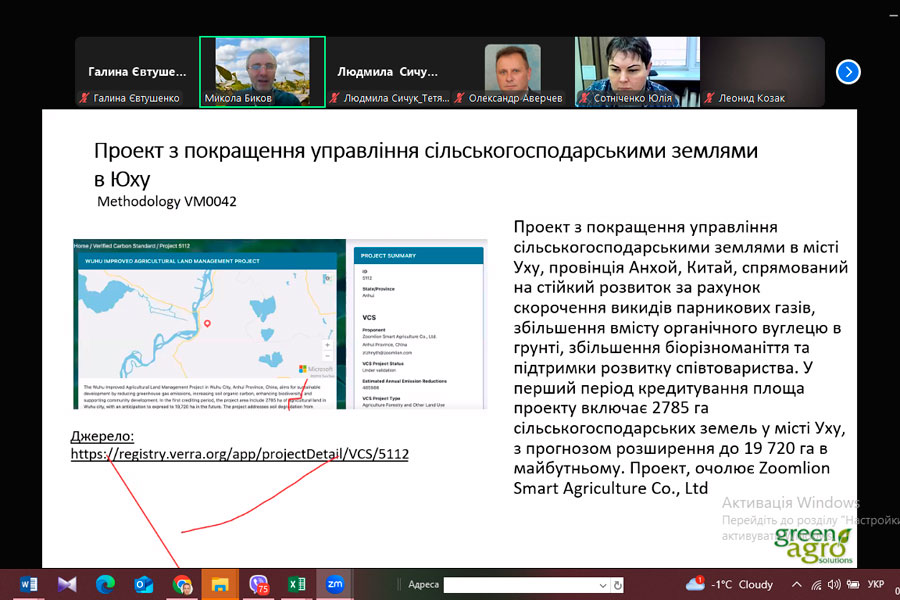The width and height of the screenshot is (900, 600).
Task: Open Outlook from the taskbar
Action: click(143, 584)
